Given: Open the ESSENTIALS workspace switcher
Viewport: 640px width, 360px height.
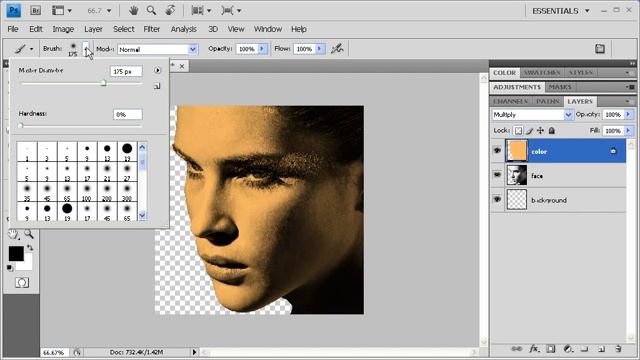Looking at the screenshot, I should [561, 11].
